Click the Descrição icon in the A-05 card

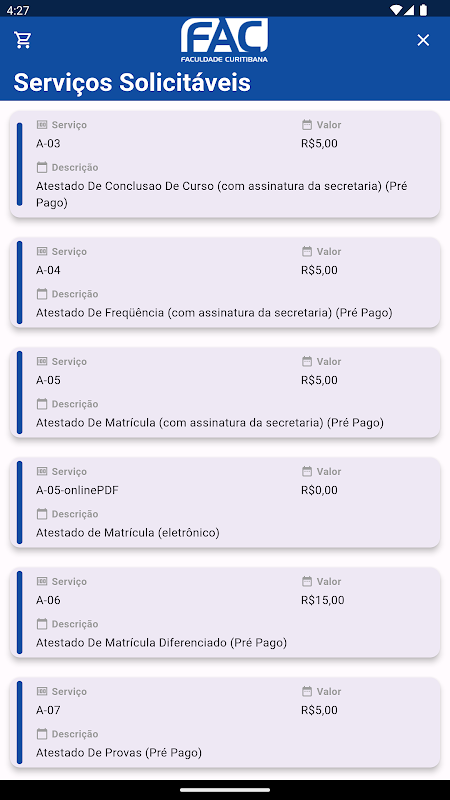click(x=42, y=404)
